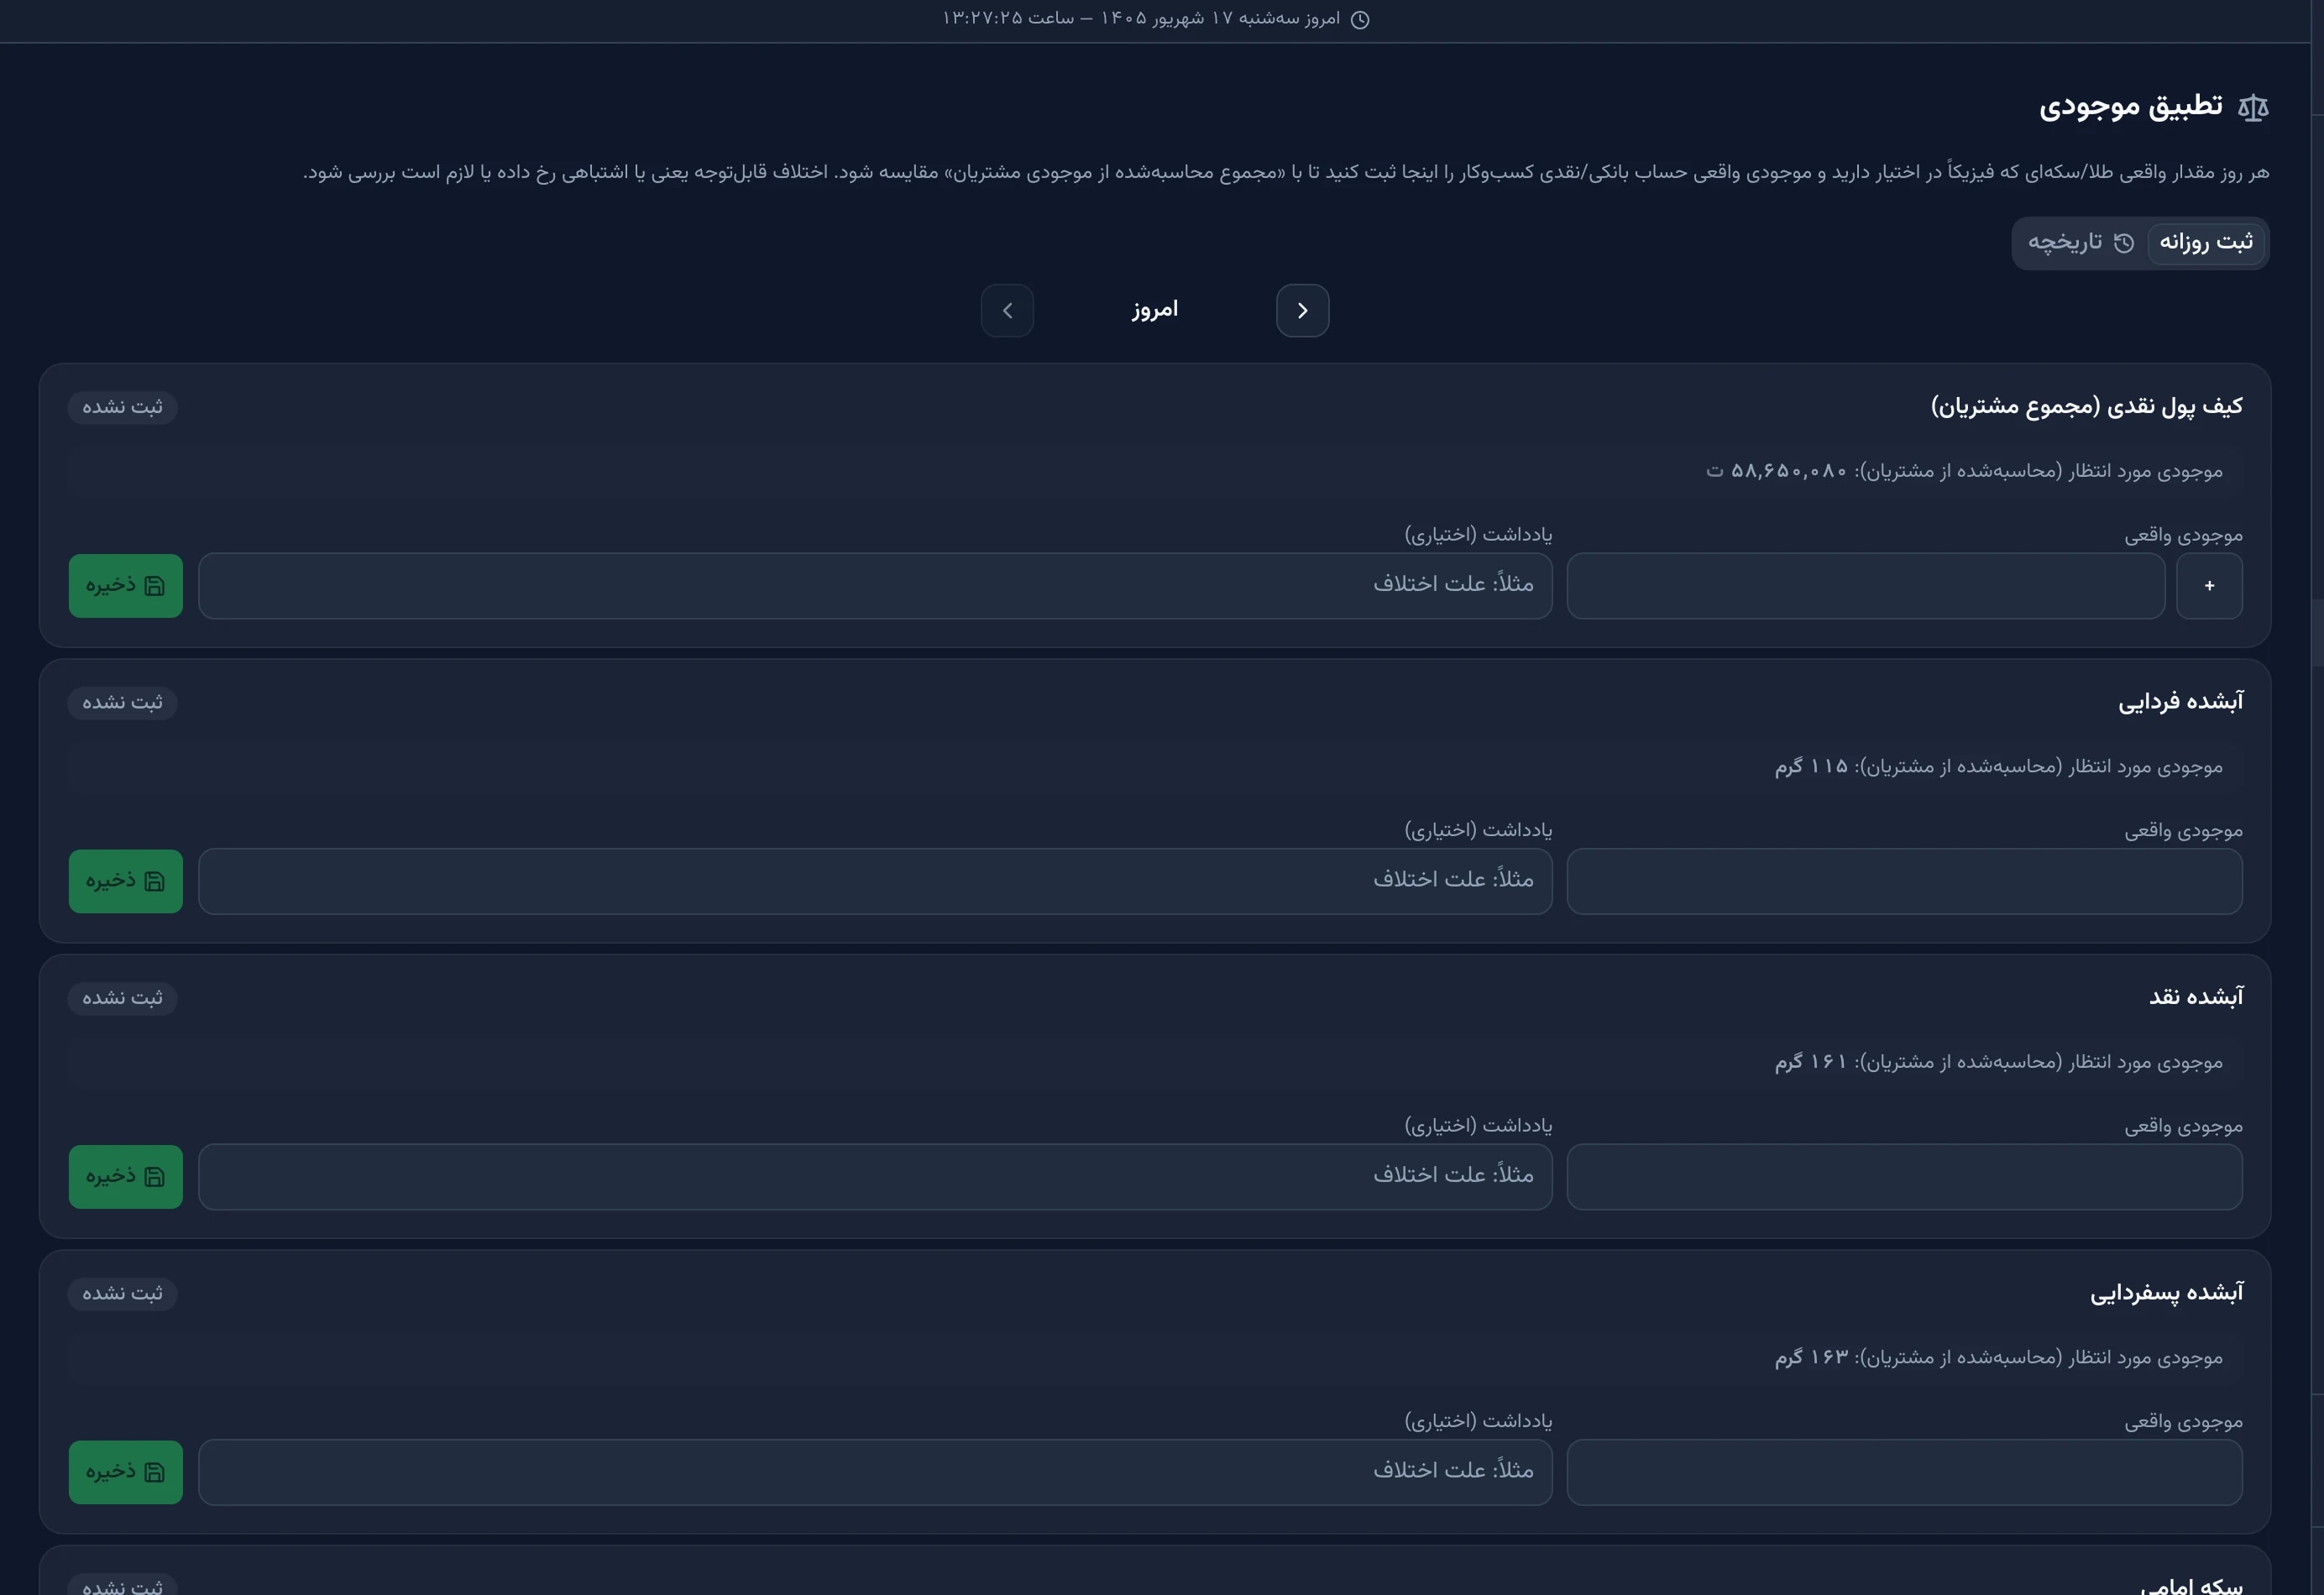Click the آبشده فردایی card heading
The width and height of the screenshot is (2324, 1595).
click(2180, 702)
